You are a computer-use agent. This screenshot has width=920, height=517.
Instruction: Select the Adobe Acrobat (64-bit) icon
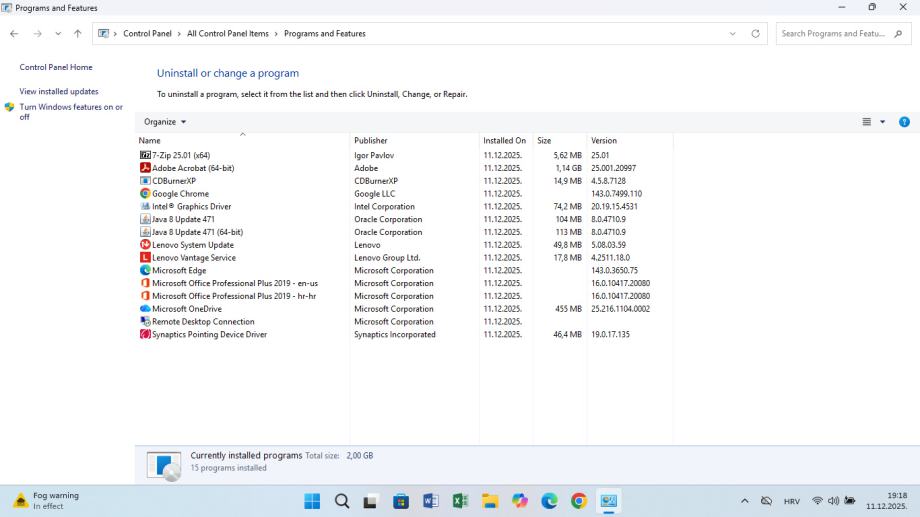click(145, 168)
